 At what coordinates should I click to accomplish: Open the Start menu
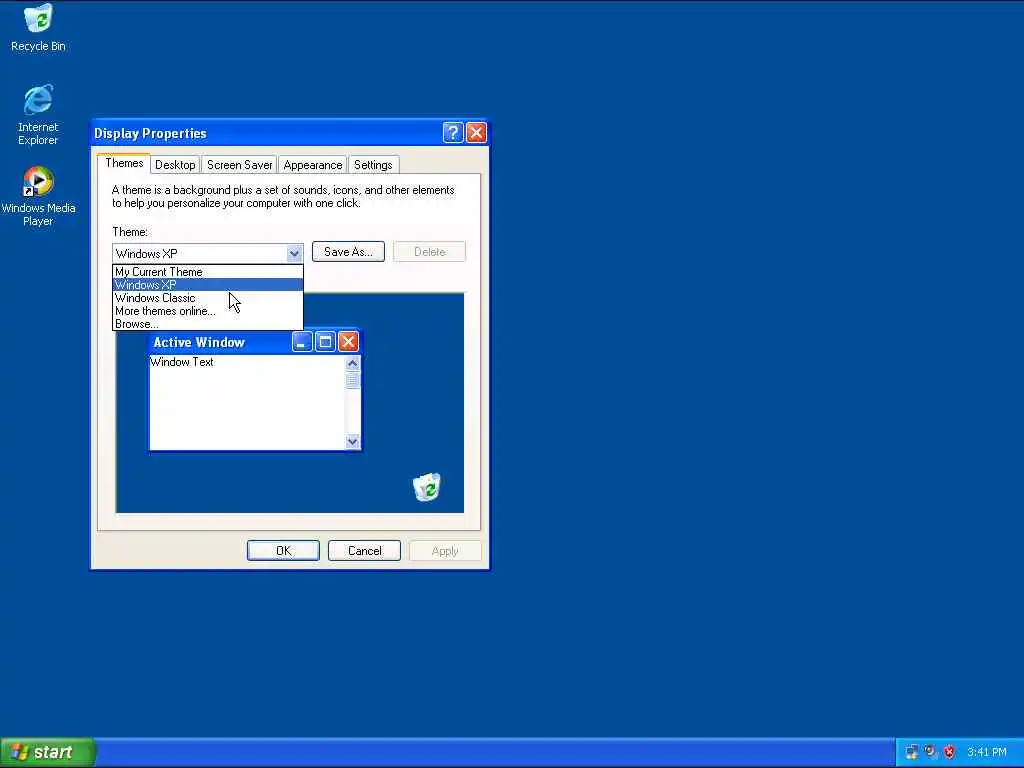click(x=47, y=752)
